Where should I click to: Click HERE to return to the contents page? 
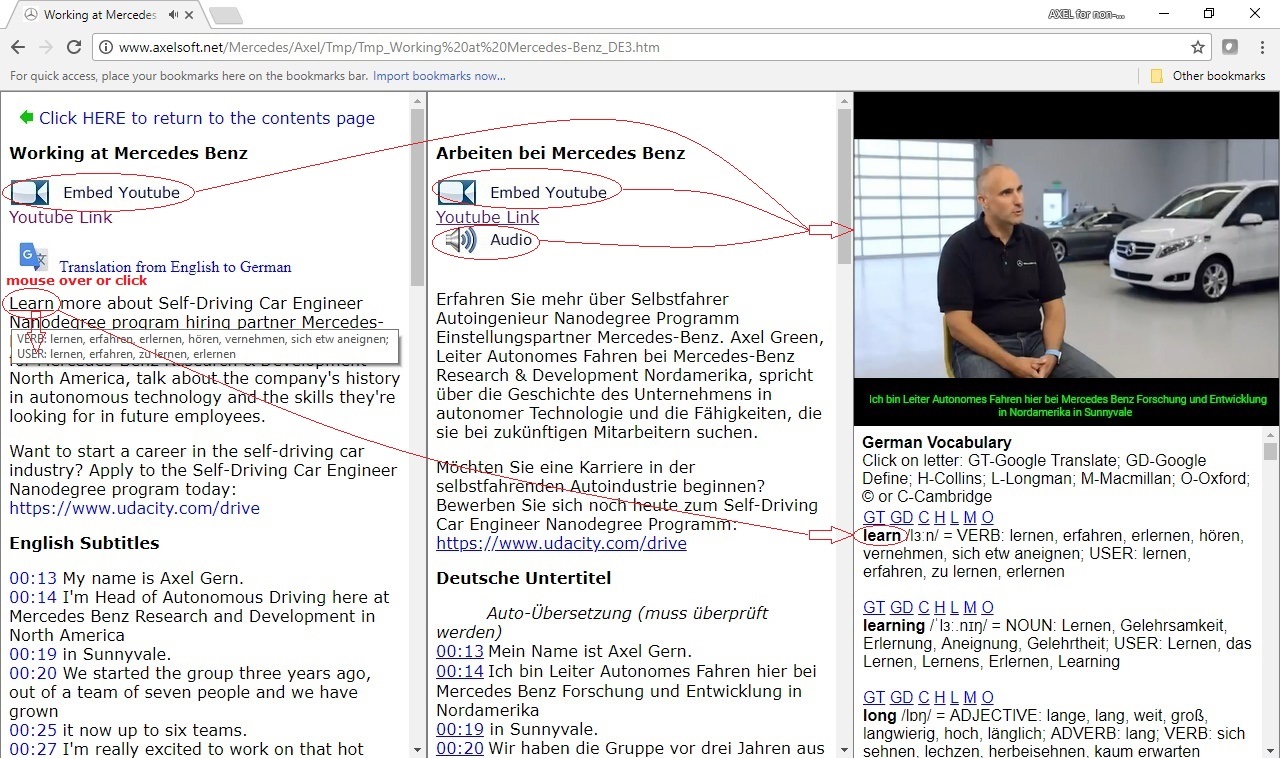pos(207,118)
